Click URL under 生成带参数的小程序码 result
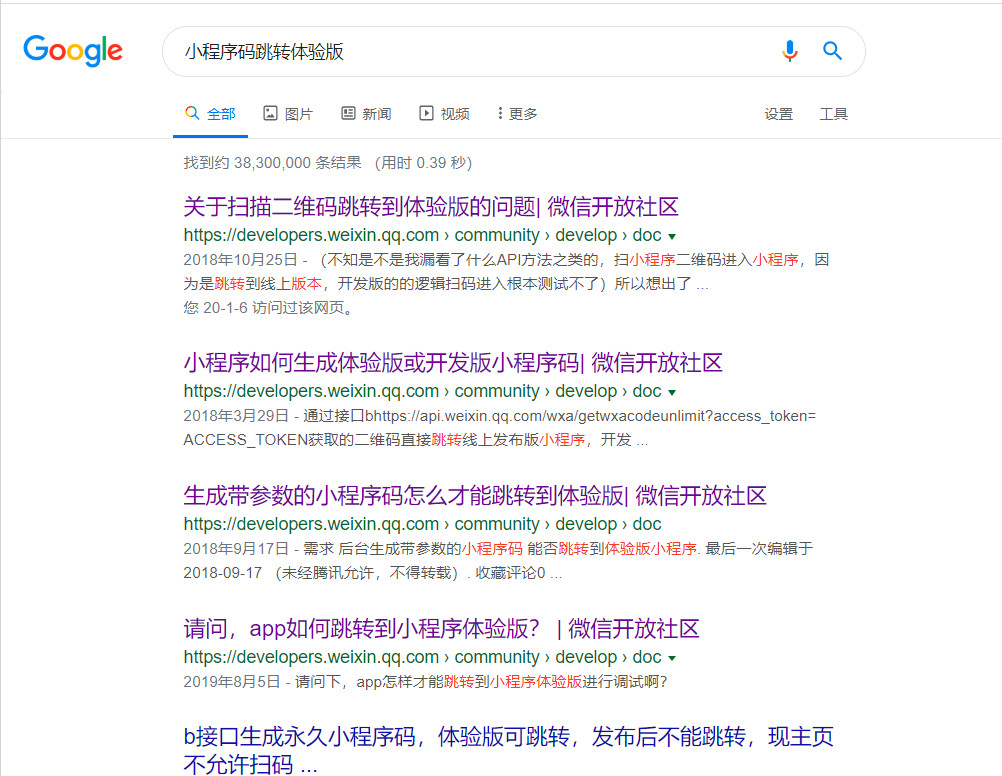This screenshot has height=776, width=1002. tap(422, 524)
